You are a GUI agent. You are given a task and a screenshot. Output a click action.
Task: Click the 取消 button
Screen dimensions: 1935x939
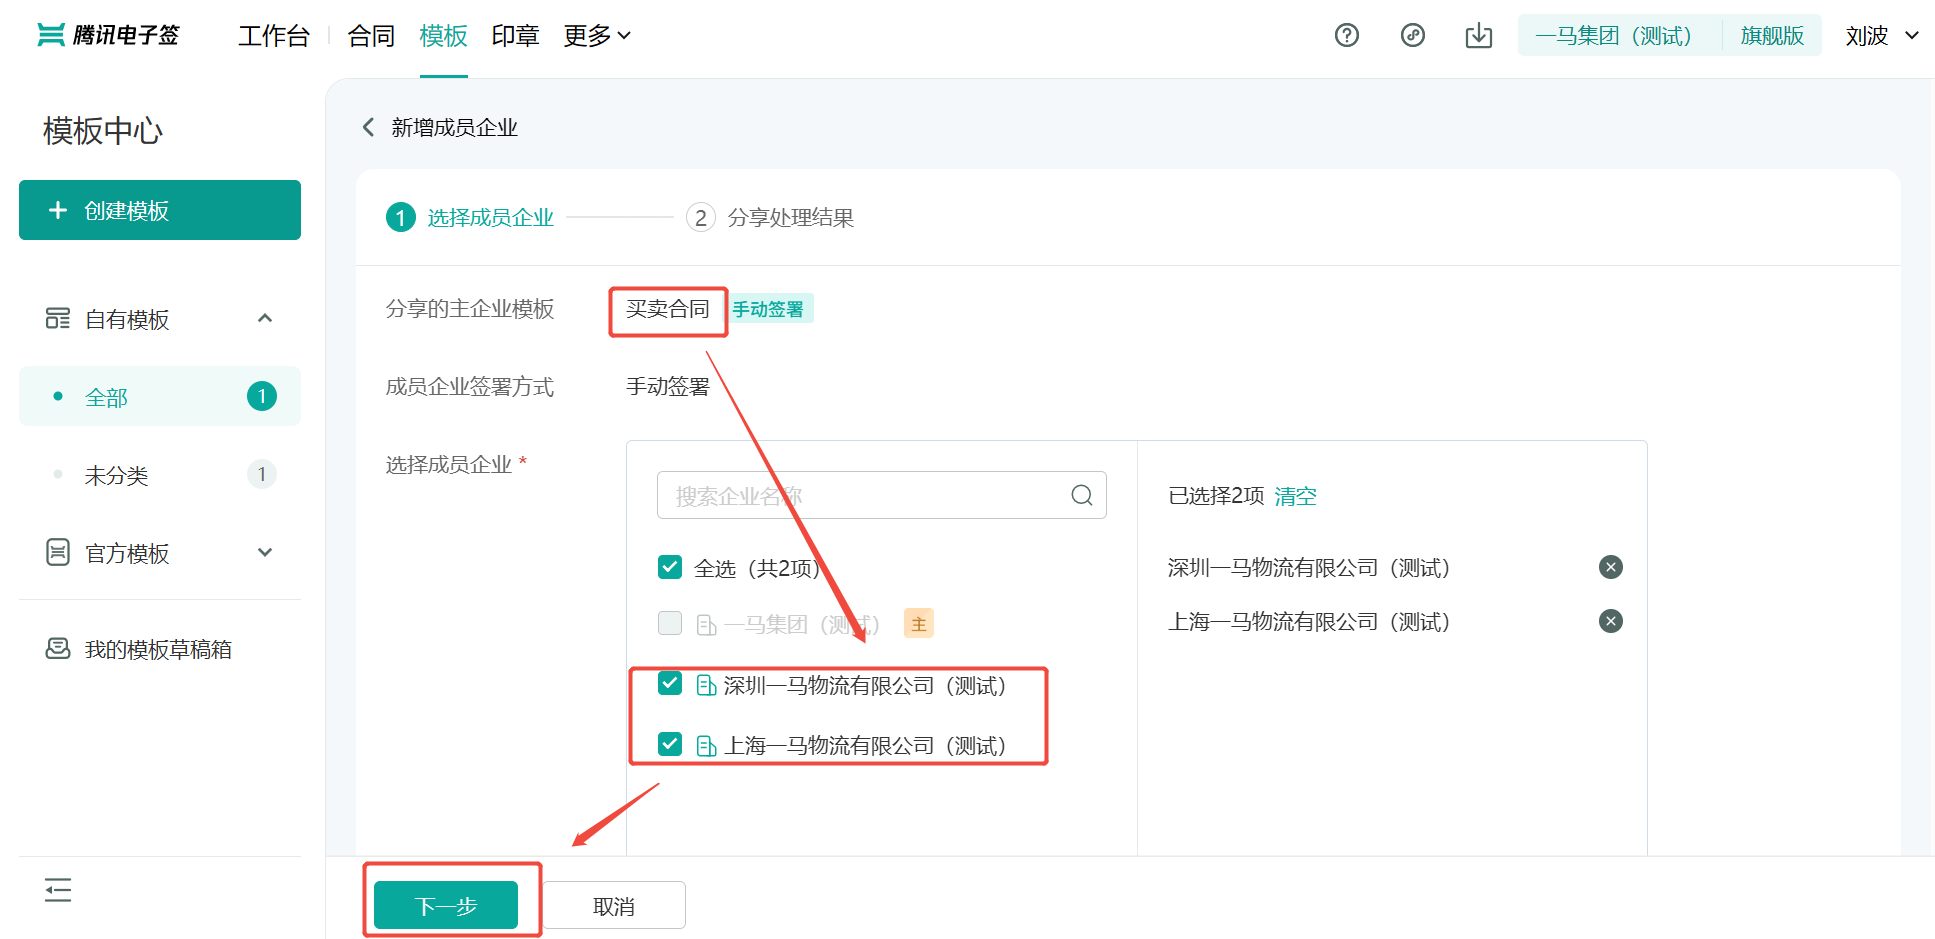pos(614,905)
